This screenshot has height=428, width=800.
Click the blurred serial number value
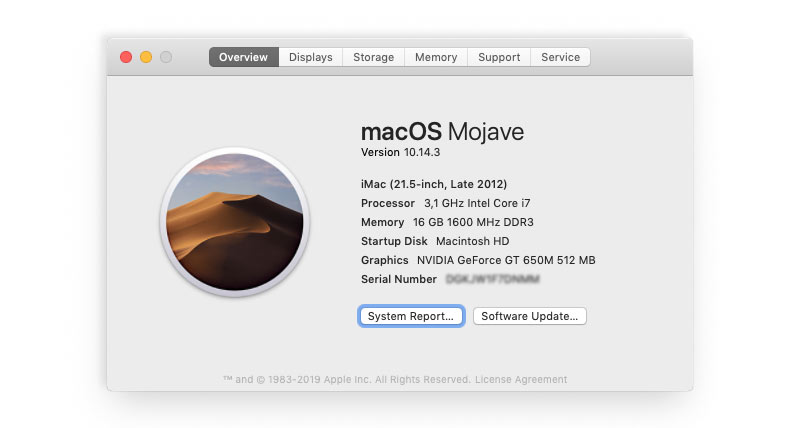[492, 279]
